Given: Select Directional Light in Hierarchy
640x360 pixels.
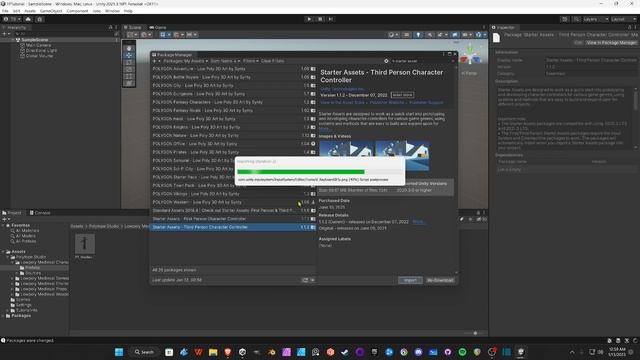Looking at the screenshot, I should tap(41, 51).
